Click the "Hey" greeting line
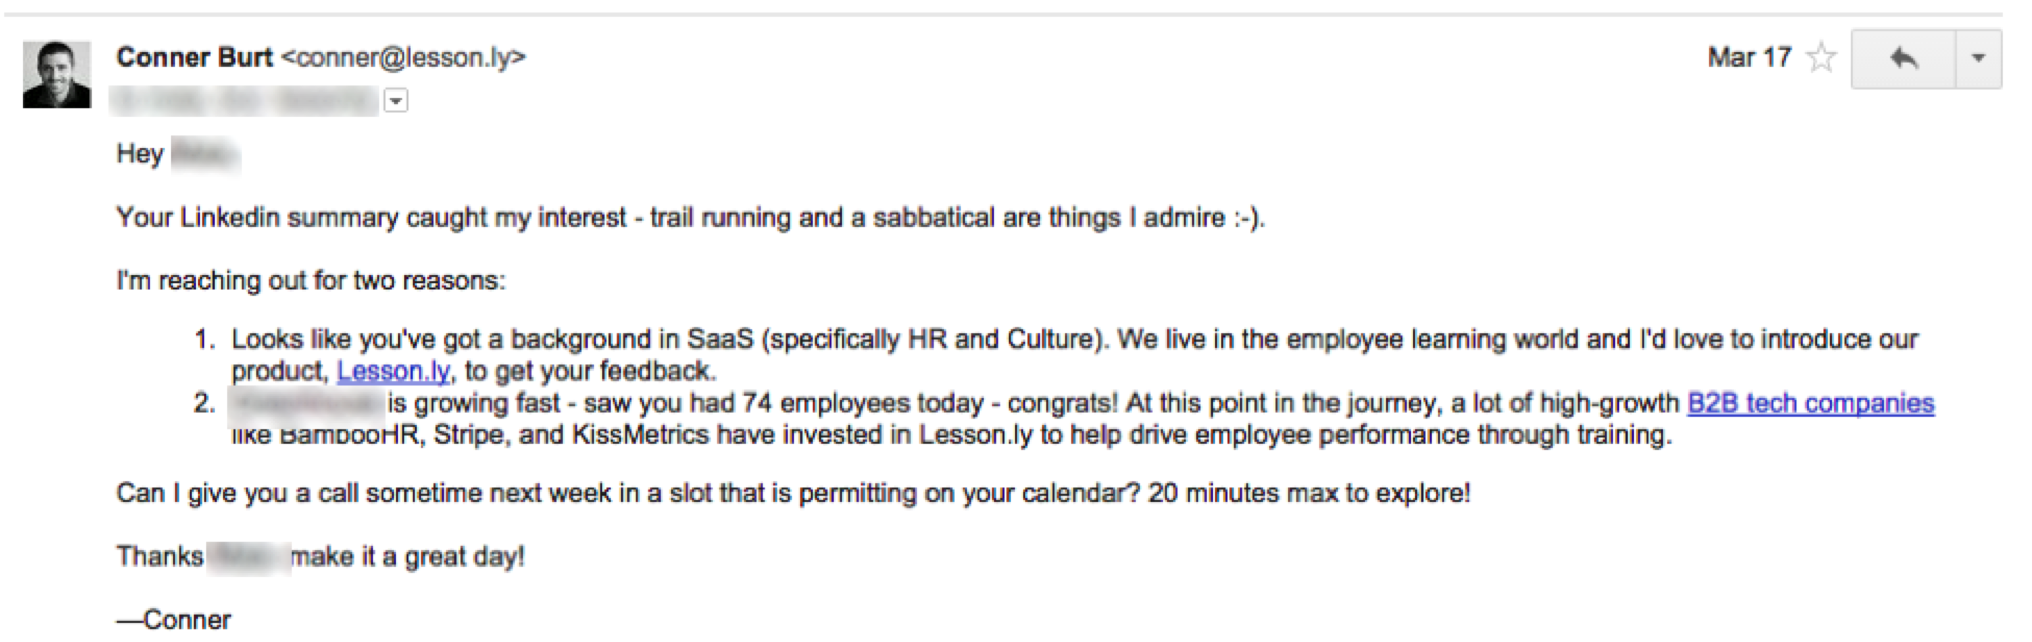This screenshot has height=642, width=2032. tap(140, 154)
